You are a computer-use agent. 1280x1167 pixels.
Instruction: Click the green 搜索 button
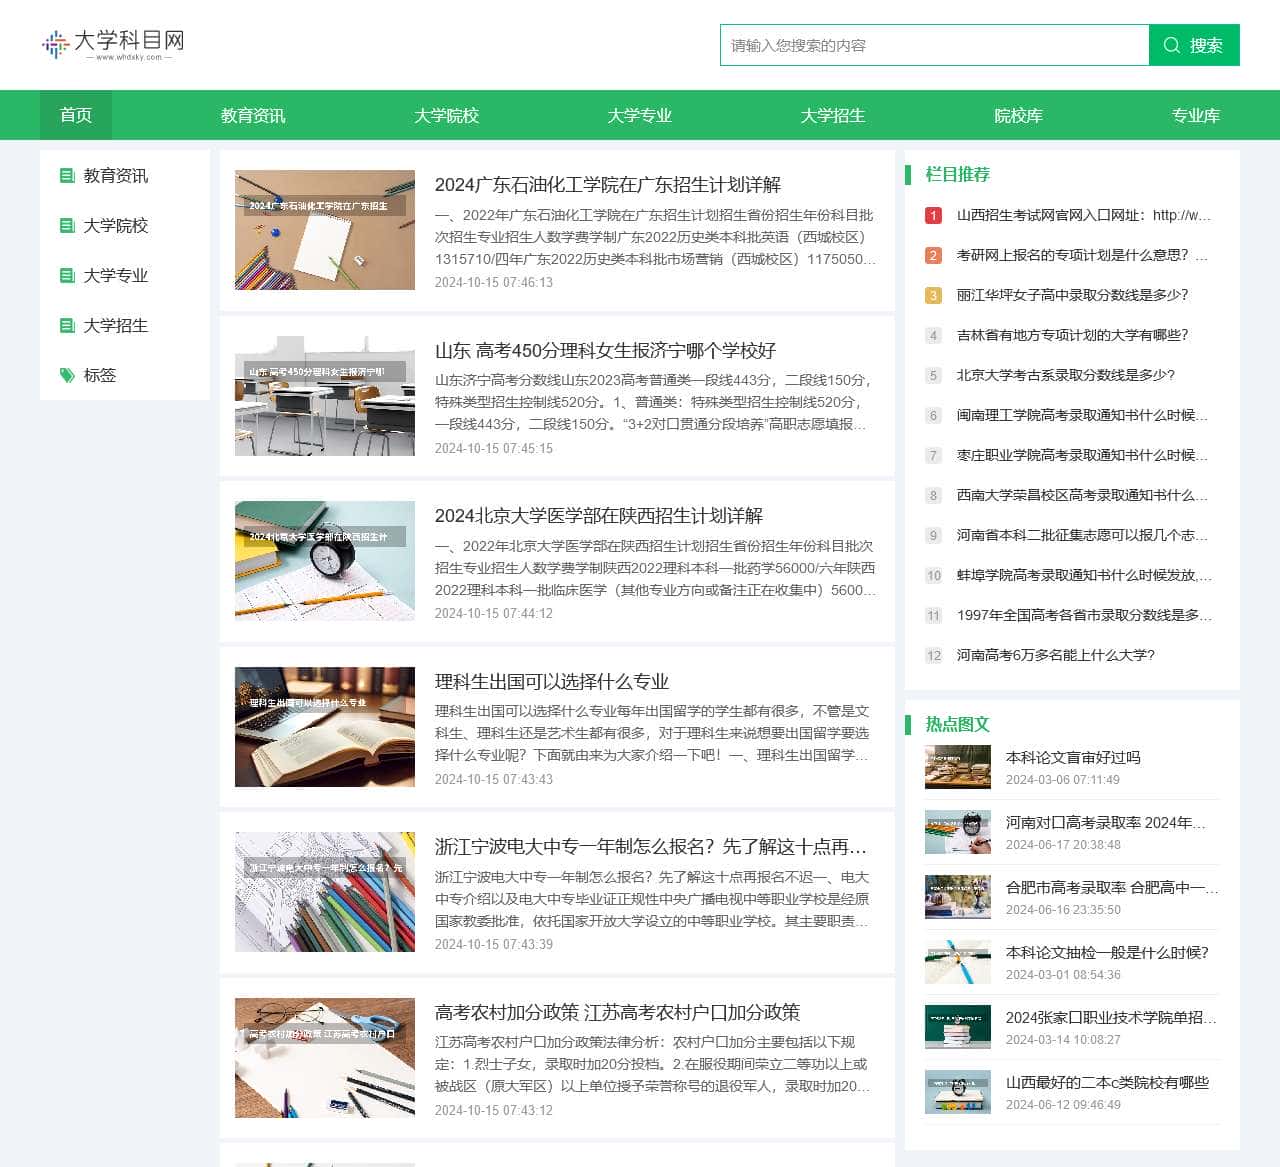coord(1194,45)
